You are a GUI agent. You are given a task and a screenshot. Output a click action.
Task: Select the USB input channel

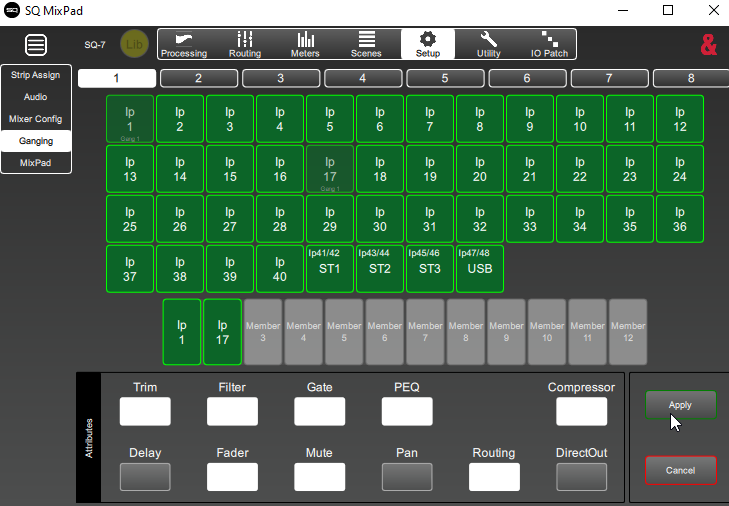coord(480,269)
